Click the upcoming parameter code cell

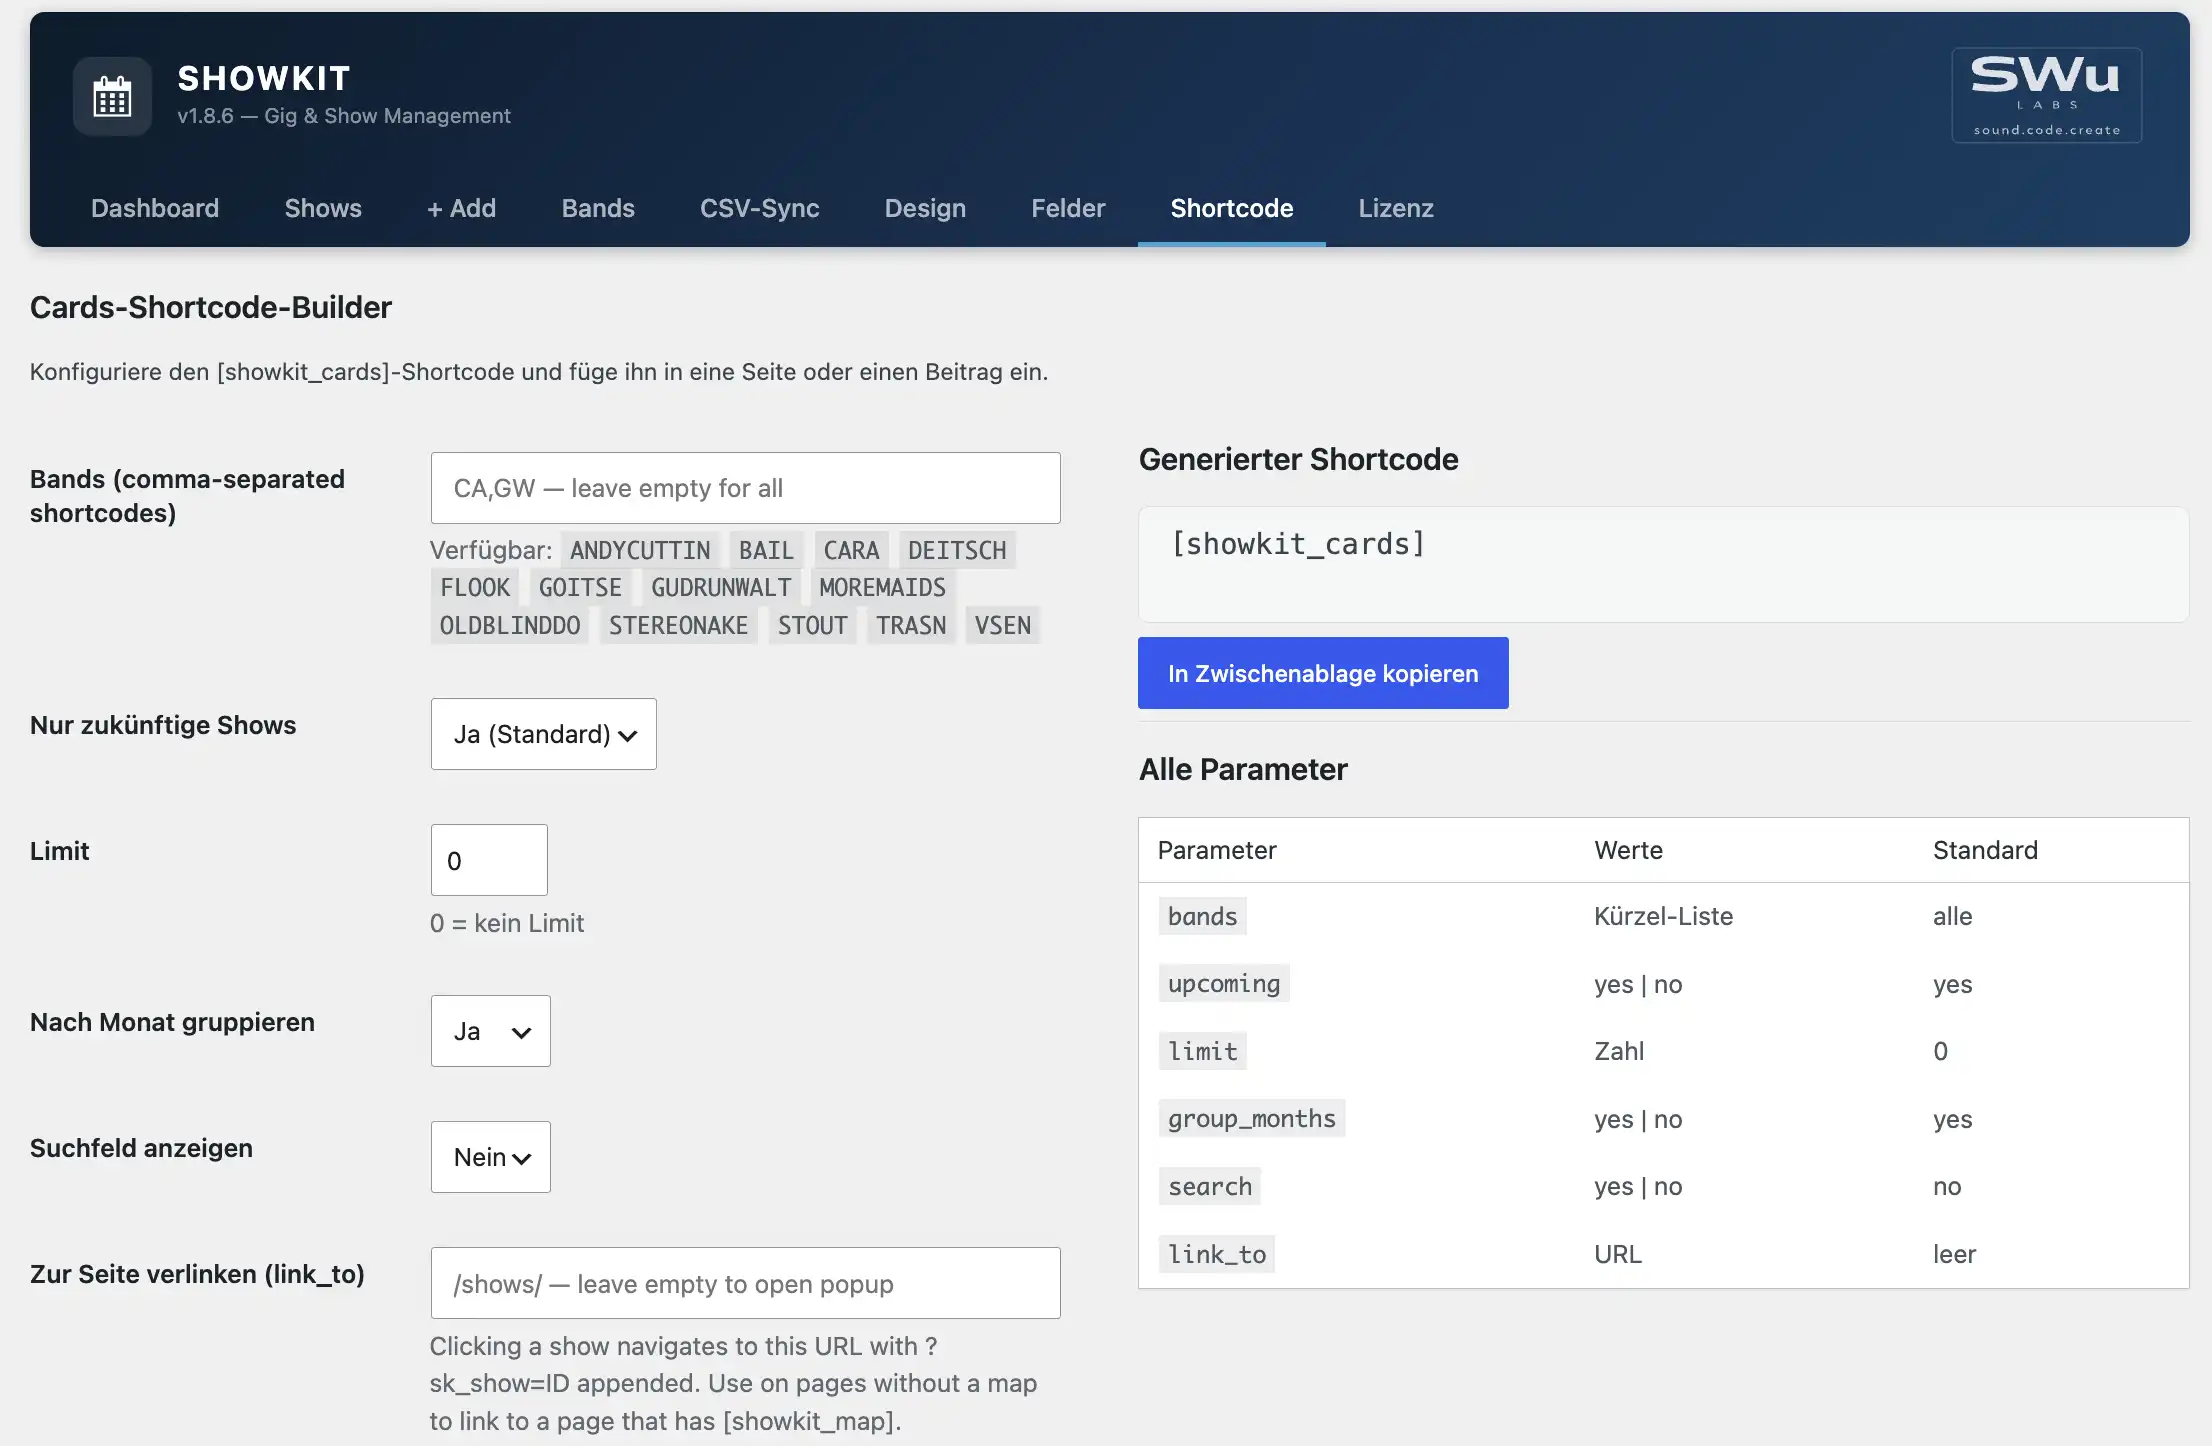[1224, 984]
